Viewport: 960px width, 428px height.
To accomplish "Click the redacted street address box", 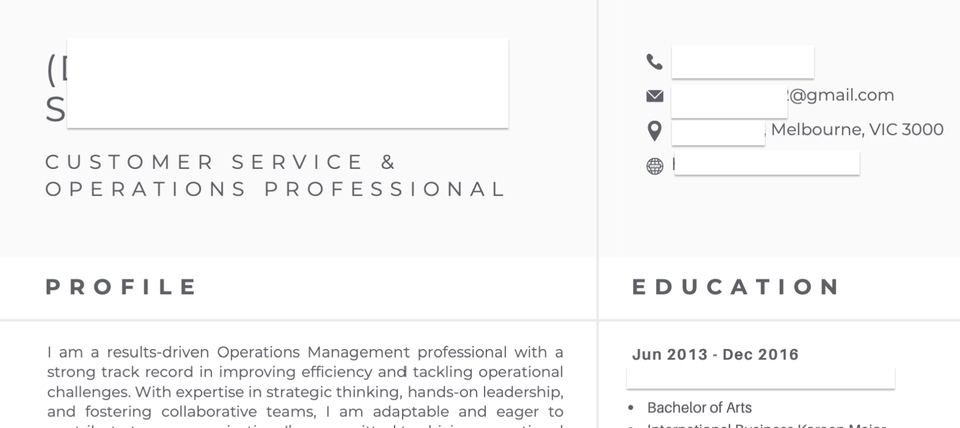I will (718, 133).
